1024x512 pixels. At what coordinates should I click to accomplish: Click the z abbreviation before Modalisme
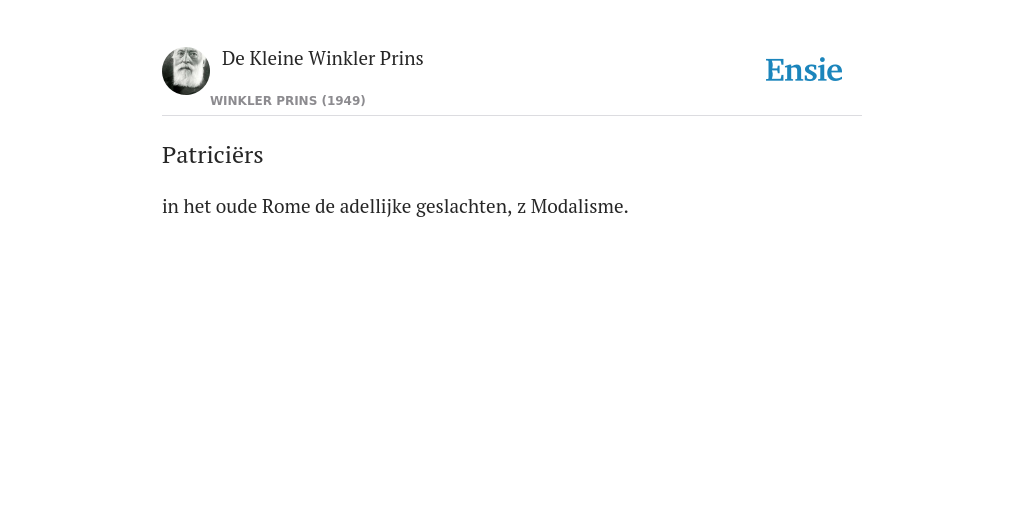[x=521, y=208]
